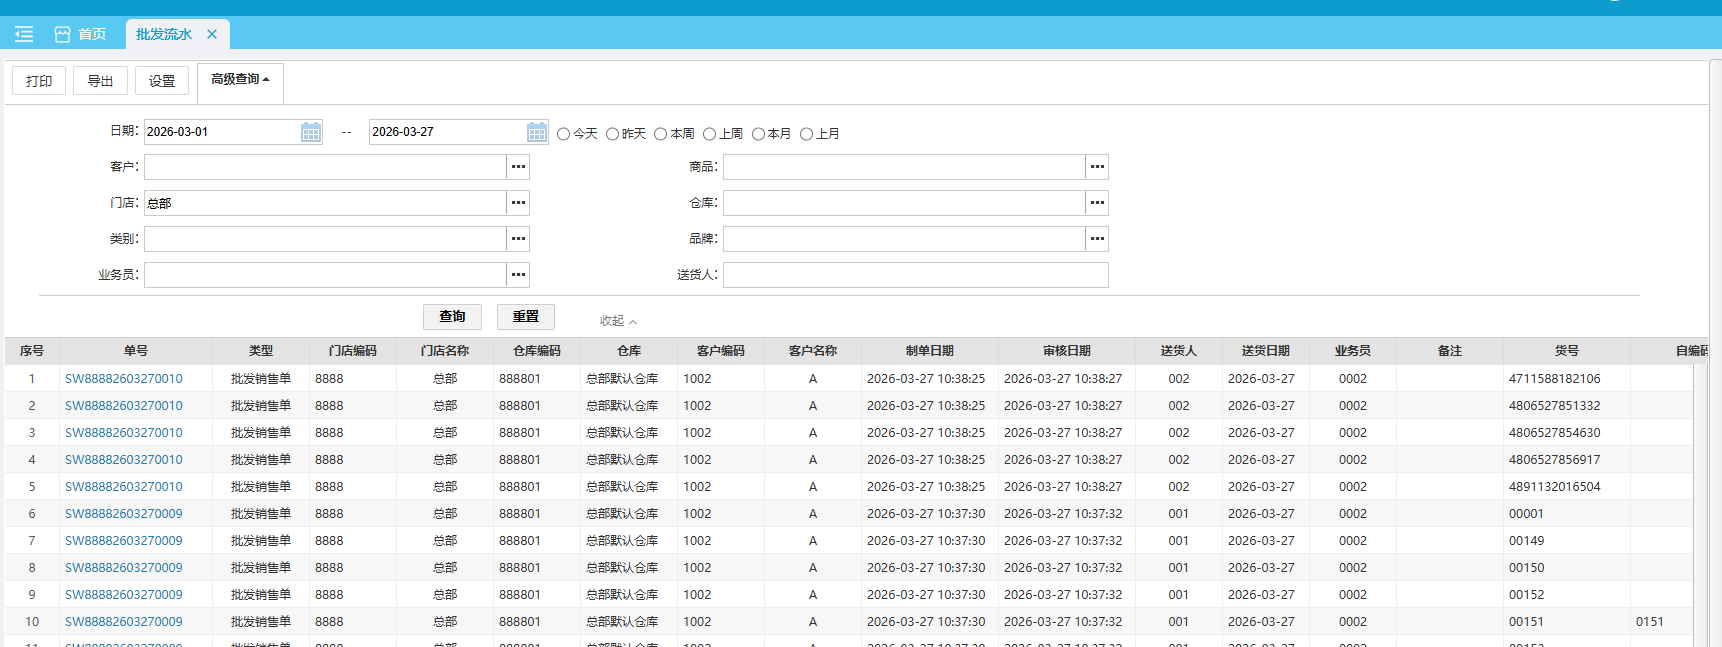Click 收起 to collapse filters
1722x647 pixels.
617,321
